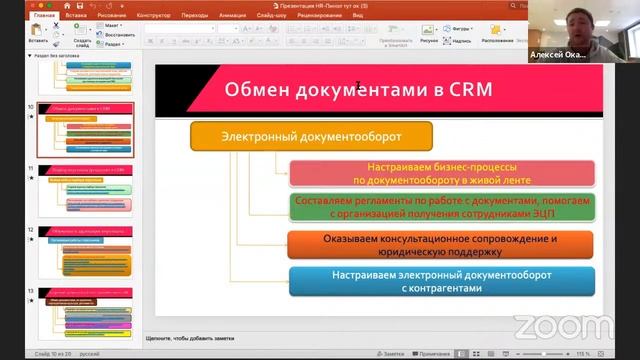
Task: Open the Вставка ribbon tab
Action: click(76, 15)
